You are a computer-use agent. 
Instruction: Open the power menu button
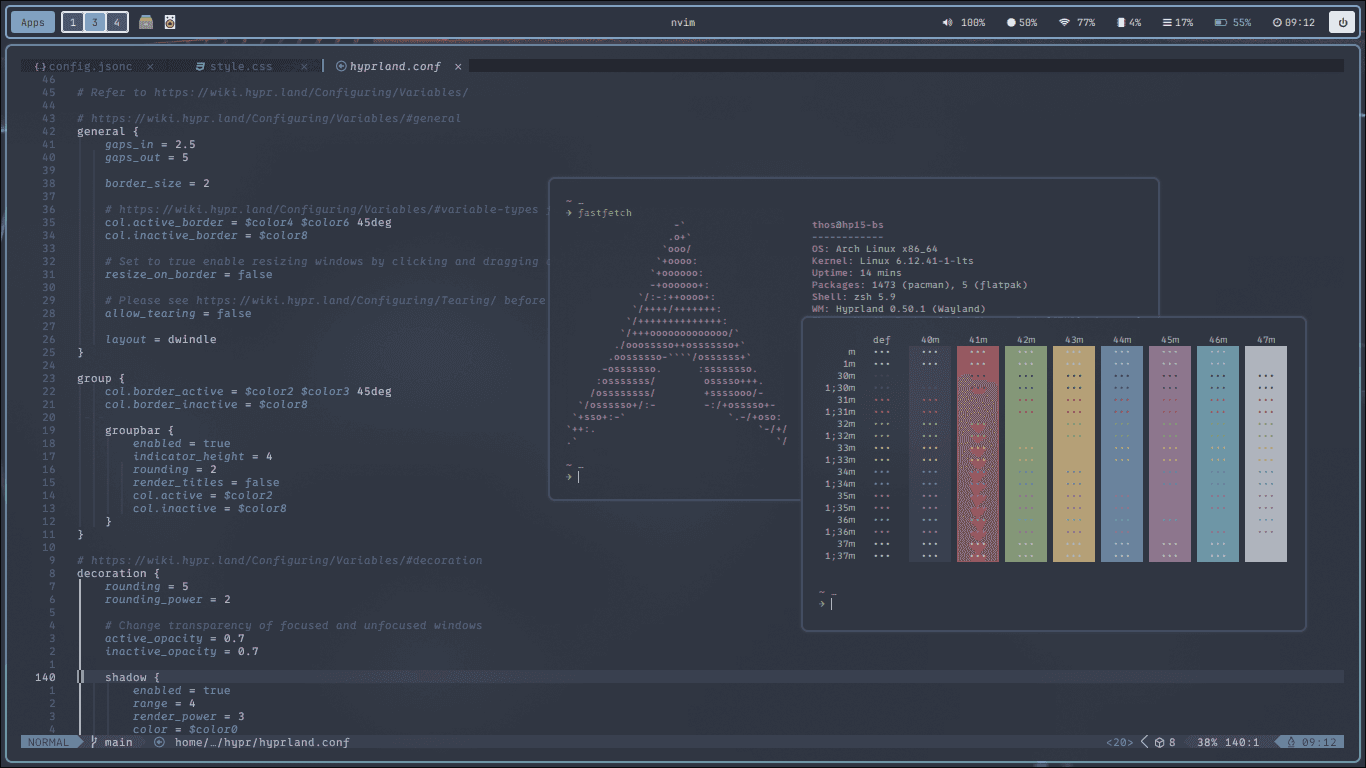(1342, 22)
